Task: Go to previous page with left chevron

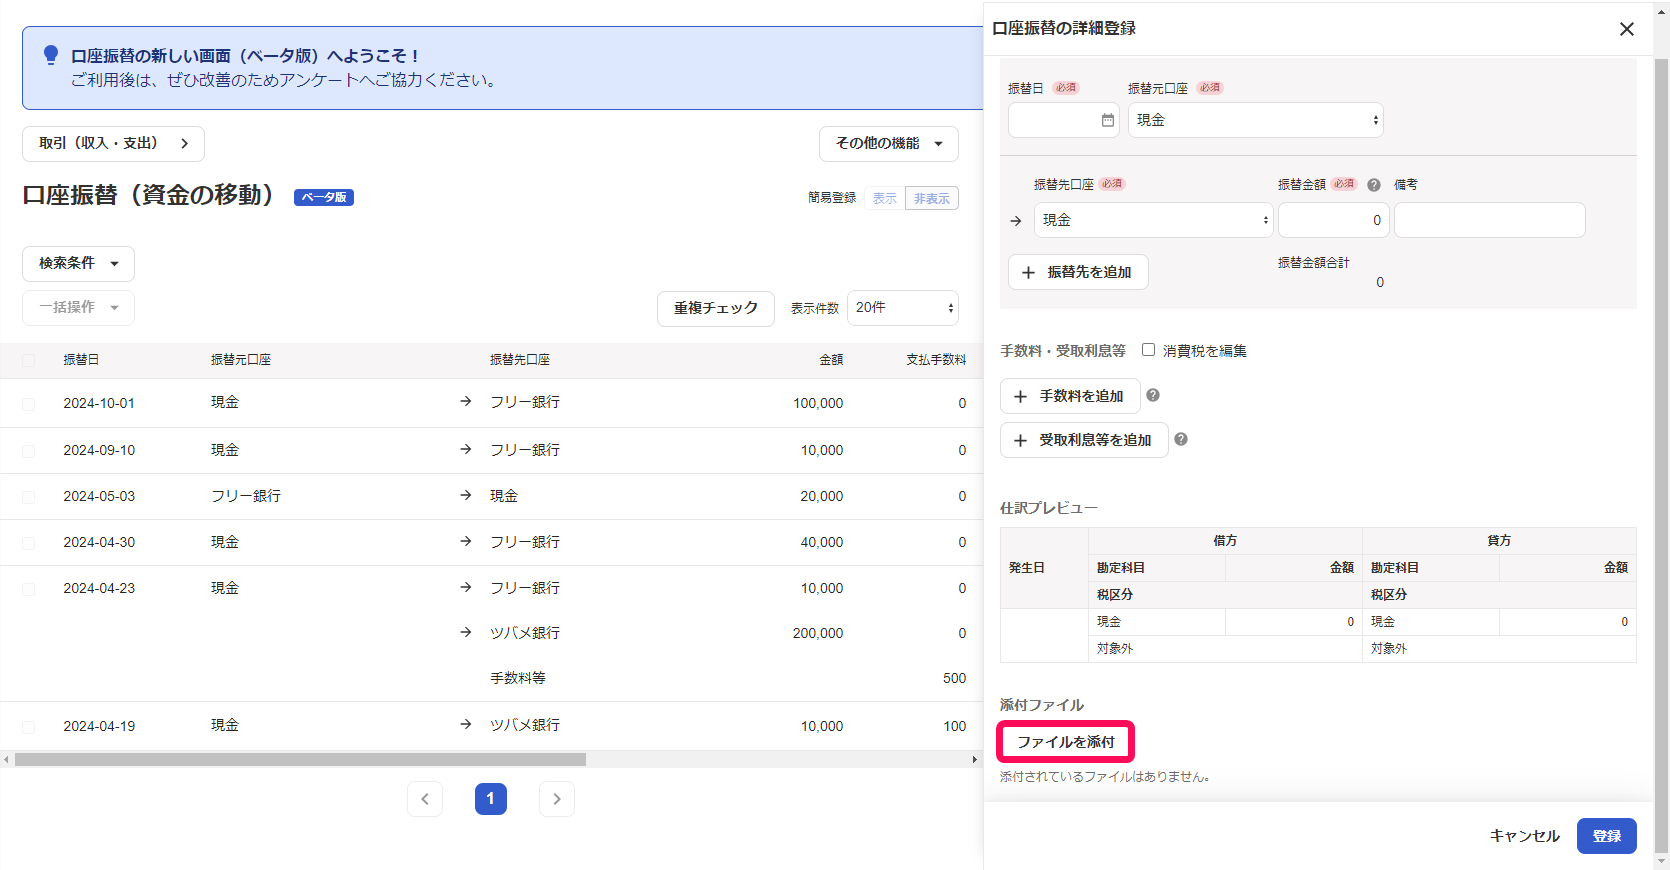Action: [425, 799]
